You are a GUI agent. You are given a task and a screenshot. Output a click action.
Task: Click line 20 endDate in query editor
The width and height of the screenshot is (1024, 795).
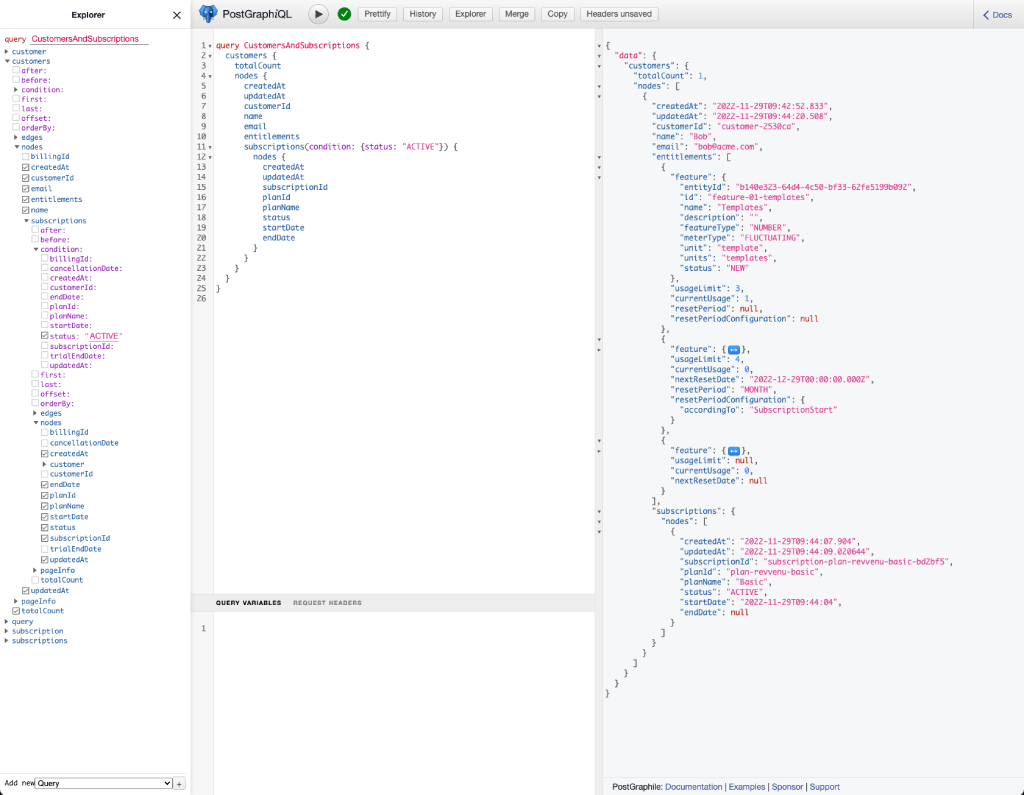point(279,238)
